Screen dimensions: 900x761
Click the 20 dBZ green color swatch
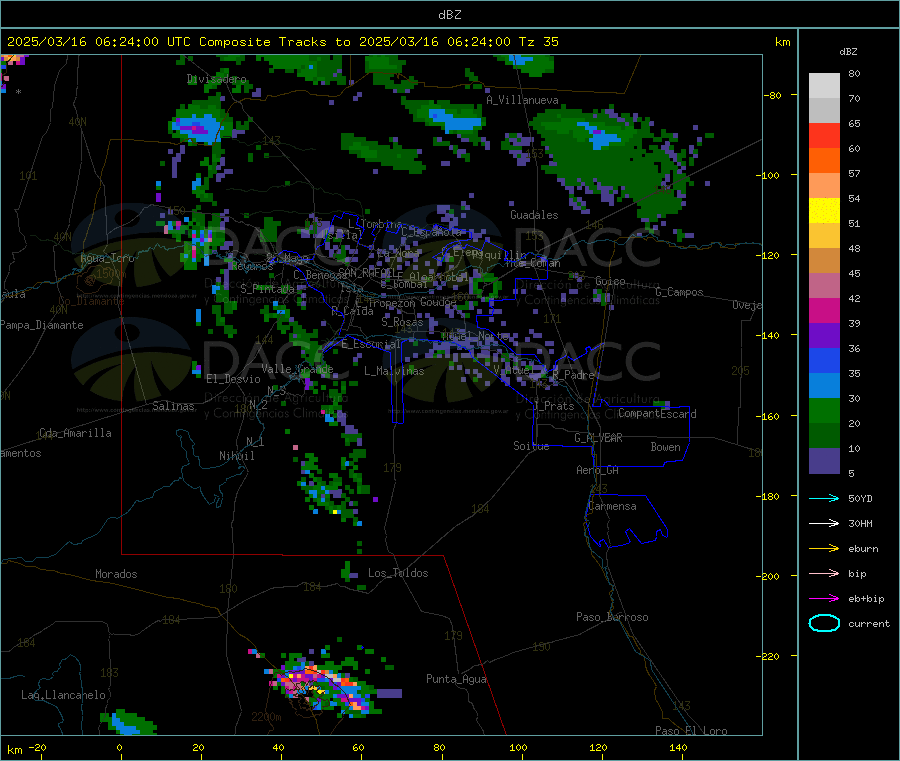[x=824, y=410]
